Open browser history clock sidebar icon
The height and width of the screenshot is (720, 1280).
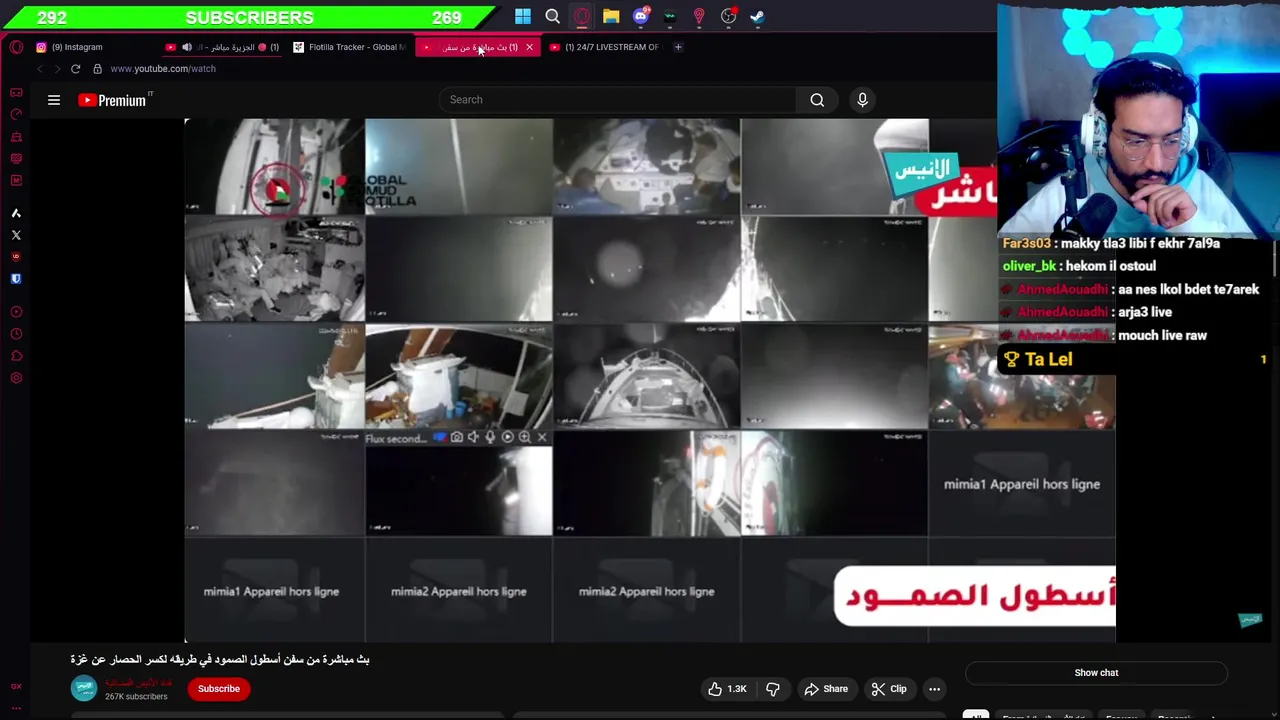[16, 334]
